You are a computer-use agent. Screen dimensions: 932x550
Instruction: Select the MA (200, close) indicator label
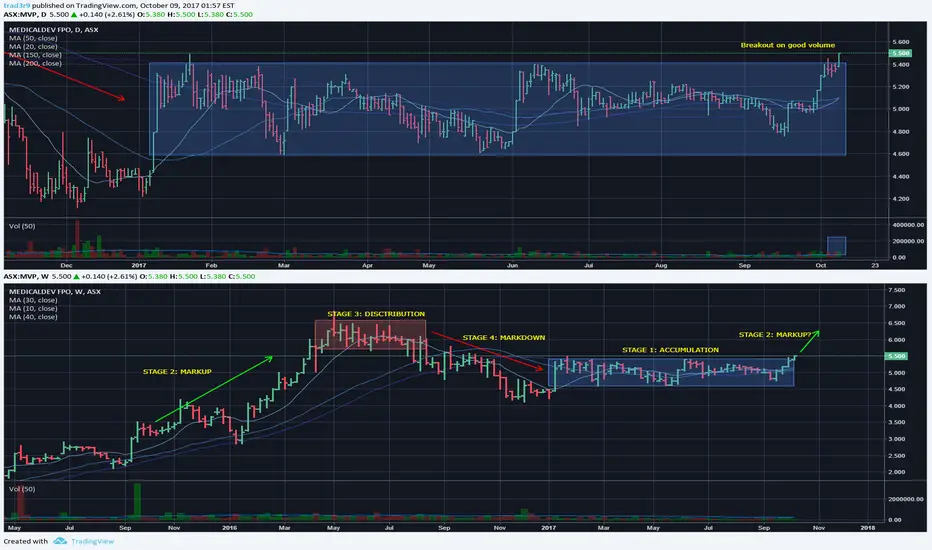coord(35,63)
